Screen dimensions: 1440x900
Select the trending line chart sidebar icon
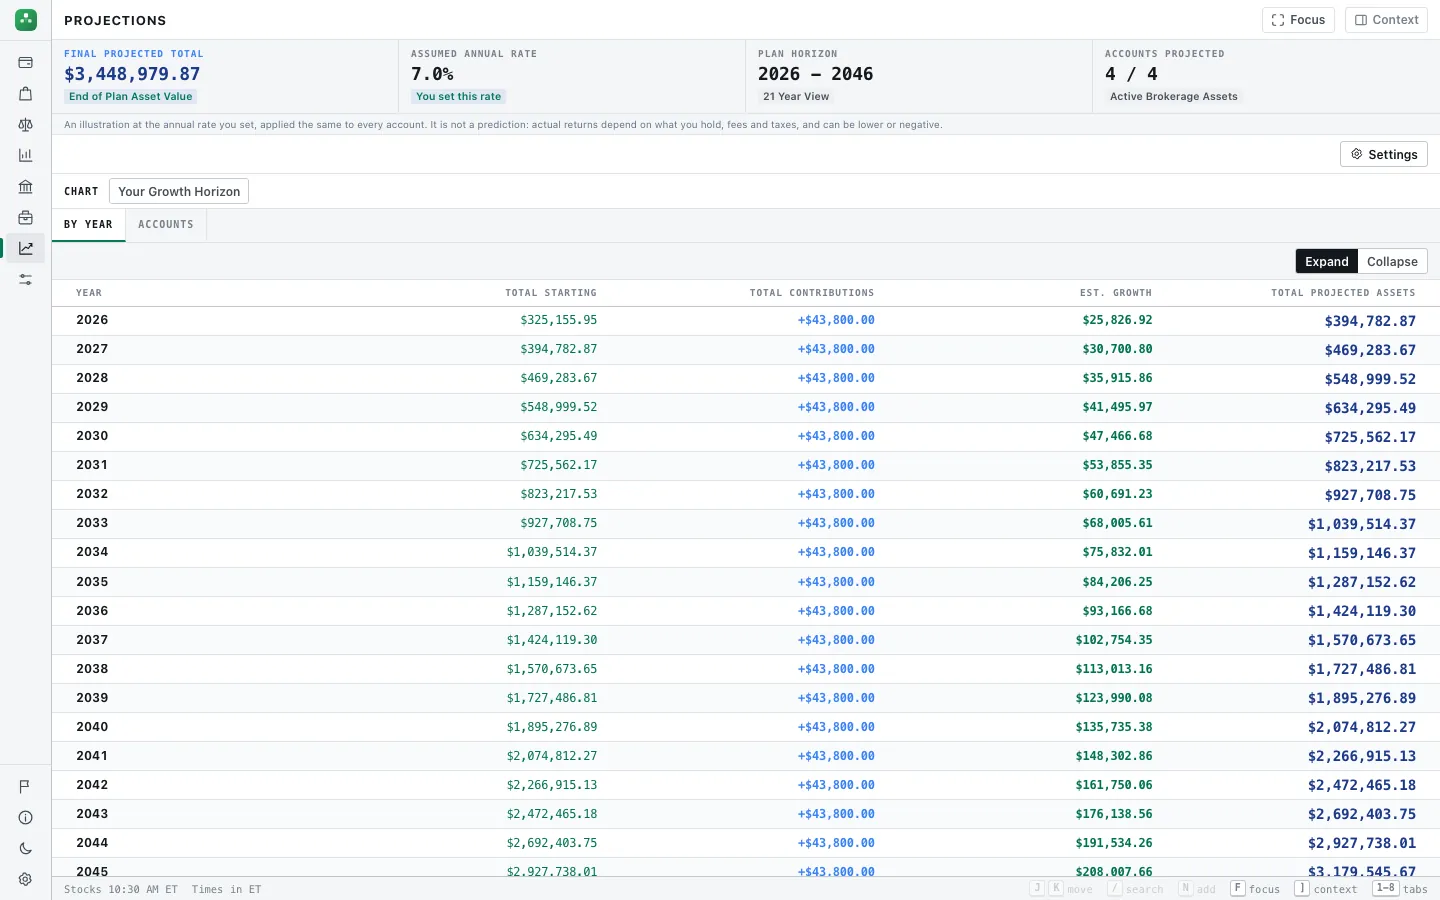click(x=26, y=249)
